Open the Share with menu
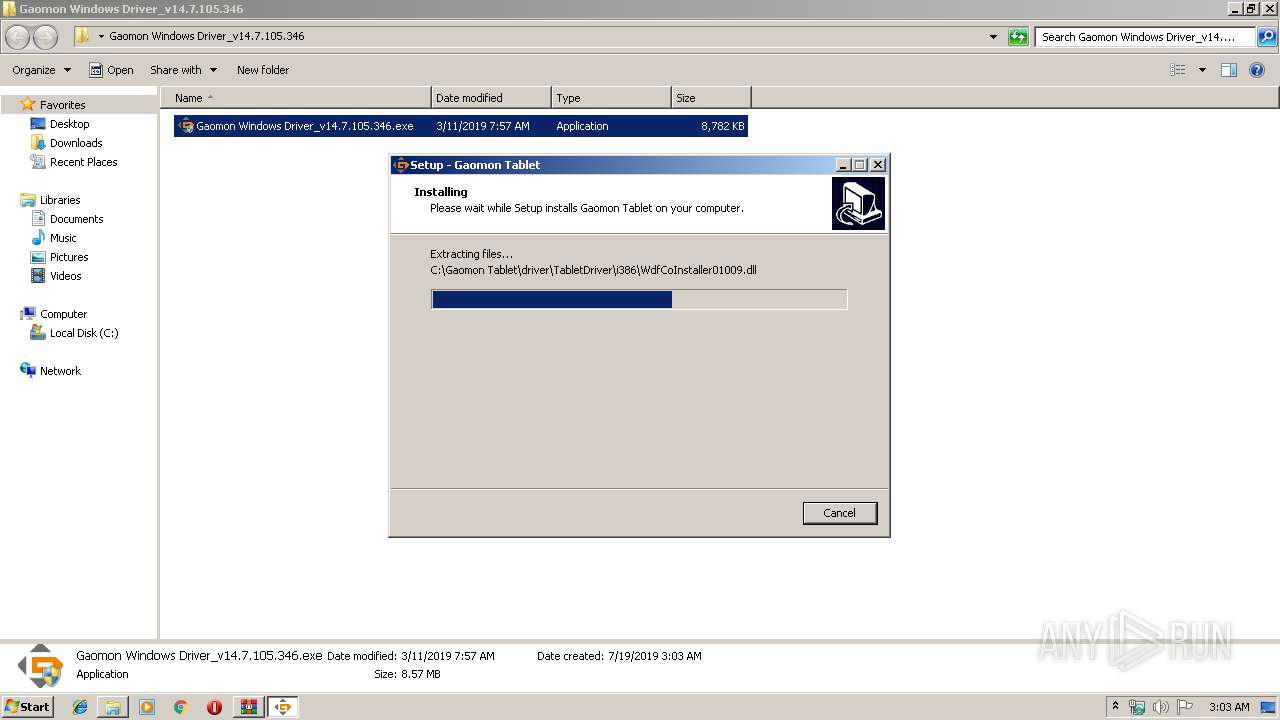This screenshot has width=1280, height=720. click(x=183, y=70)
